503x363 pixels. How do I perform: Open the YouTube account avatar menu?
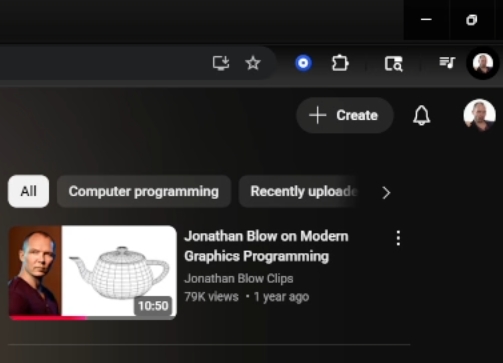(480, 115)
